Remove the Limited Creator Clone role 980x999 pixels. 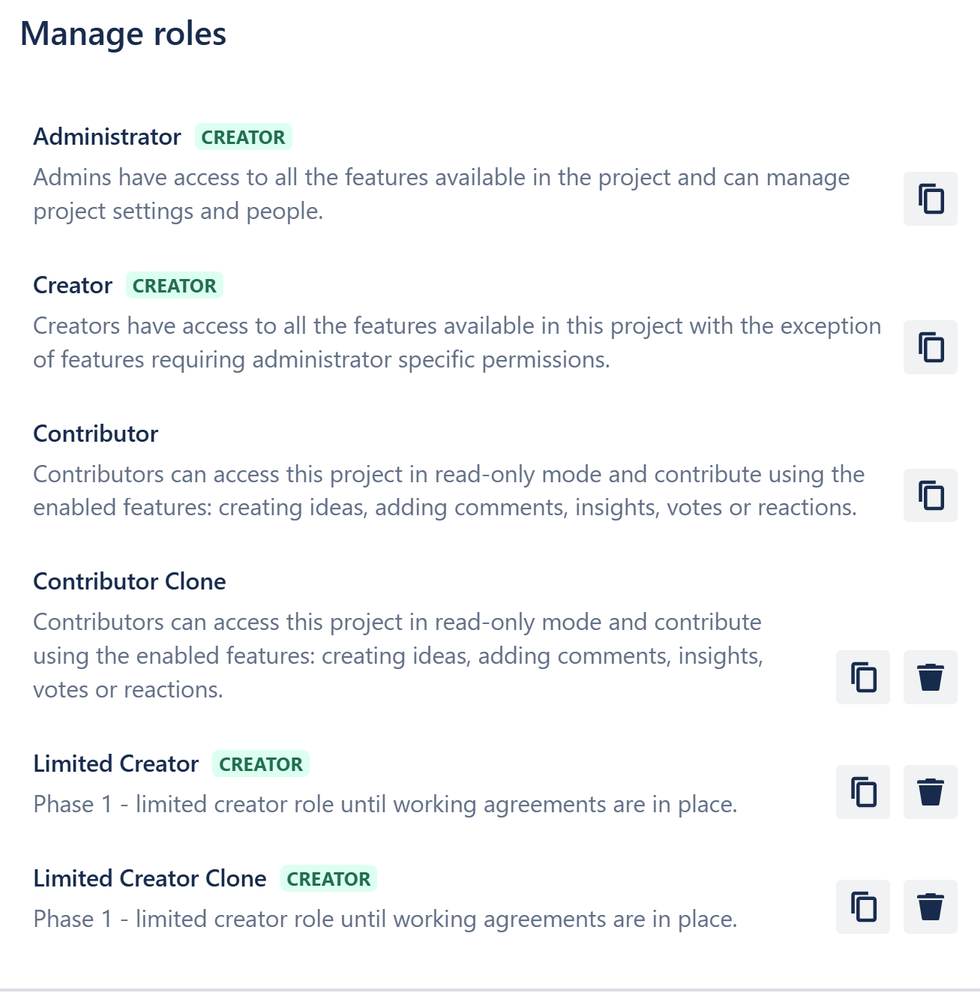[930, 907]
